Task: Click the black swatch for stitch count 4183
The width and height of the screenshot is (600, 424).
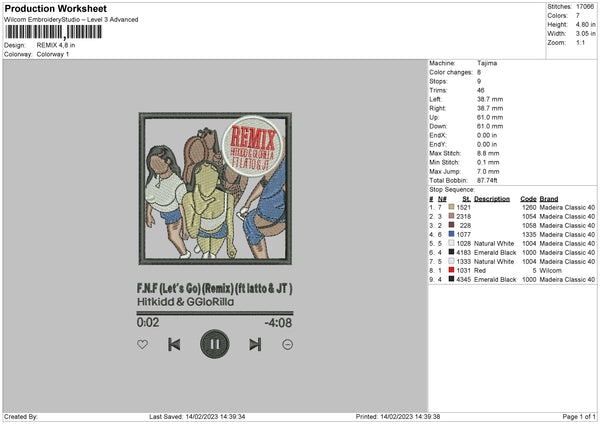Action: point(451,252)
